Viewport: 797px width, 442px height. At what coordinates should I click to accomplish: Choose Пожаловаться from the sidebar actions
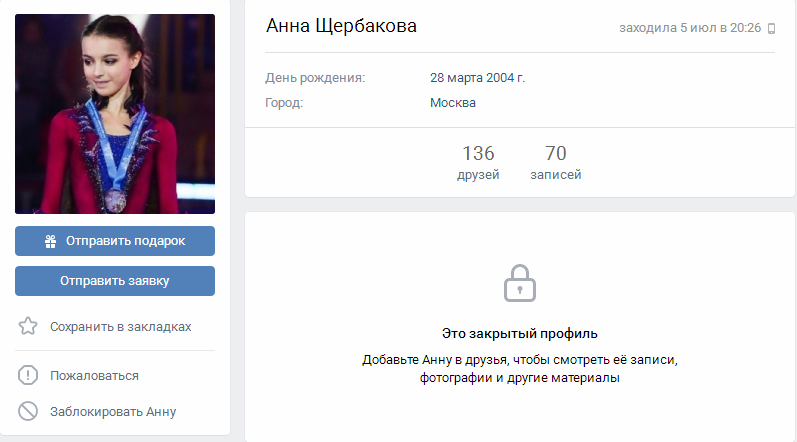[x=94, y=376]
